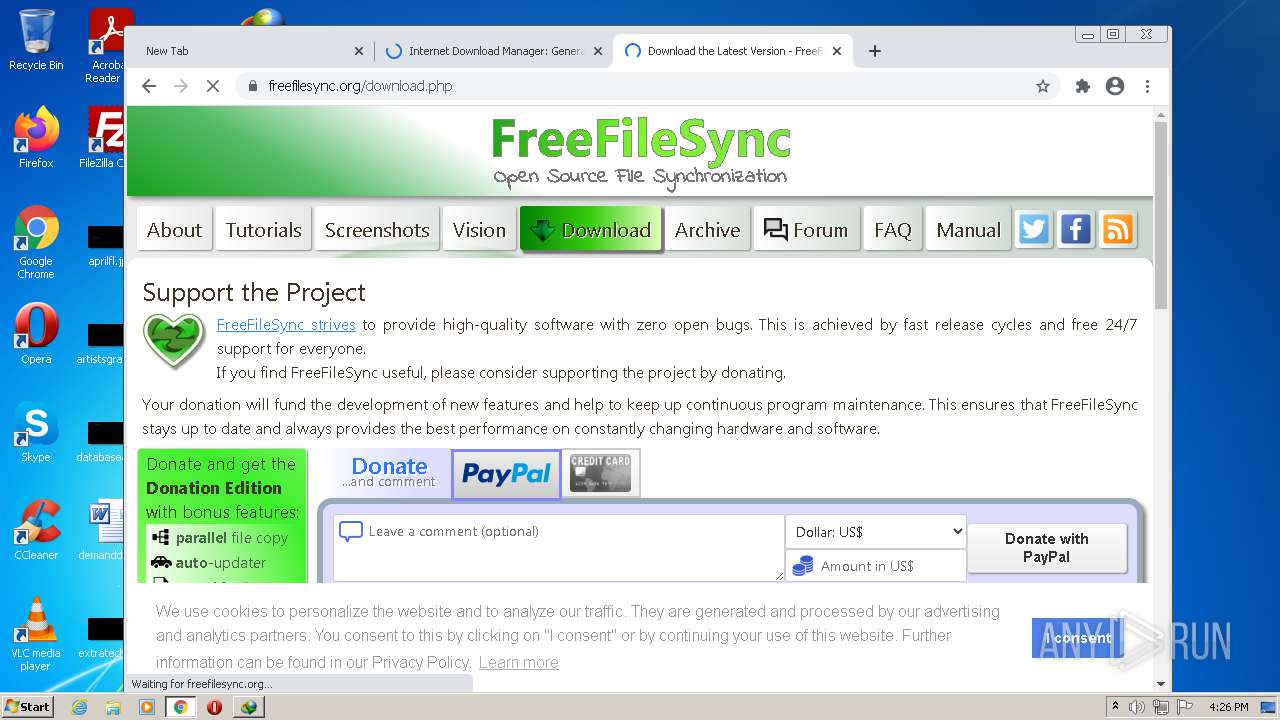This screenshot has width=1280, height=720.
Task: Click the green Download nav button
Action: (591, 230)
